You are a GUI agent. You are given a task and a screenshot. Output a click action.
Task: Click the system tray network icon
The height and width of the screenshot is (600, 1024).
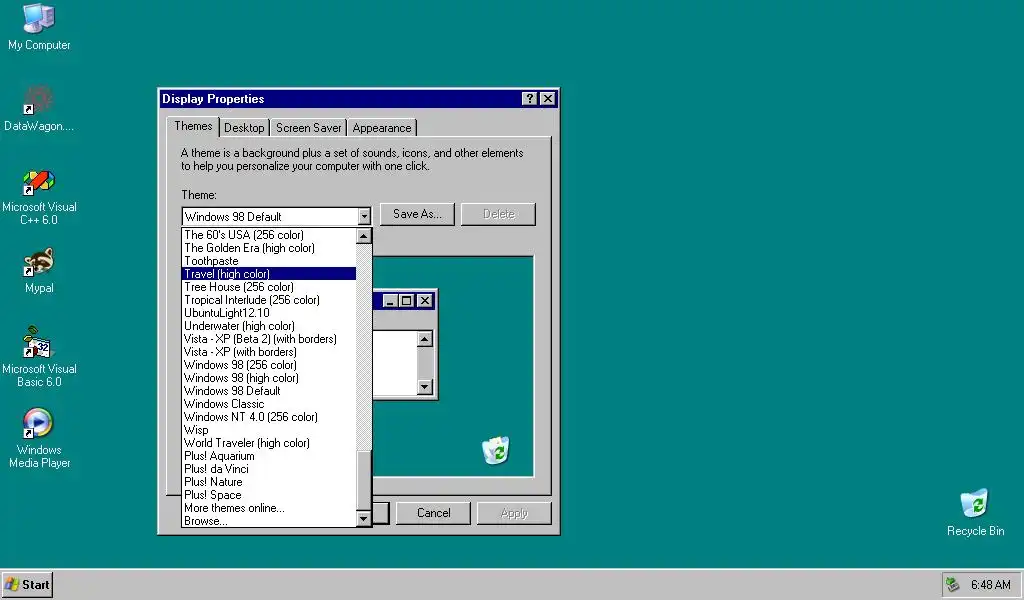click(x=953, y=585)
